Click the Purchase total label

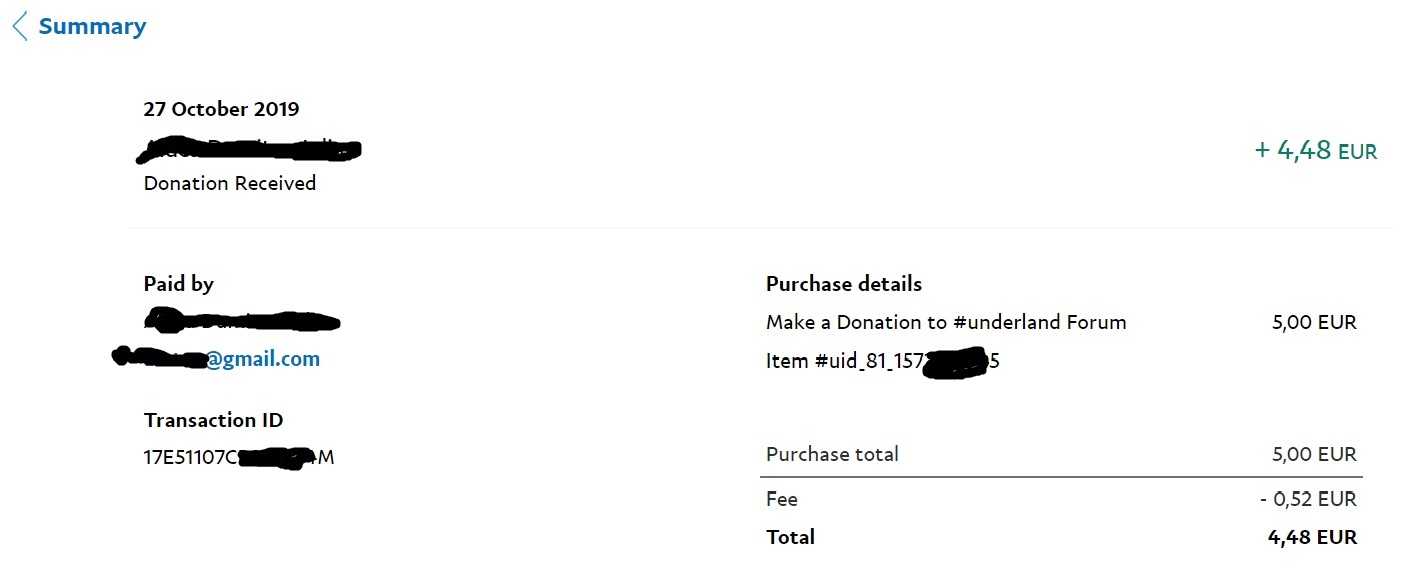point(832,454)
